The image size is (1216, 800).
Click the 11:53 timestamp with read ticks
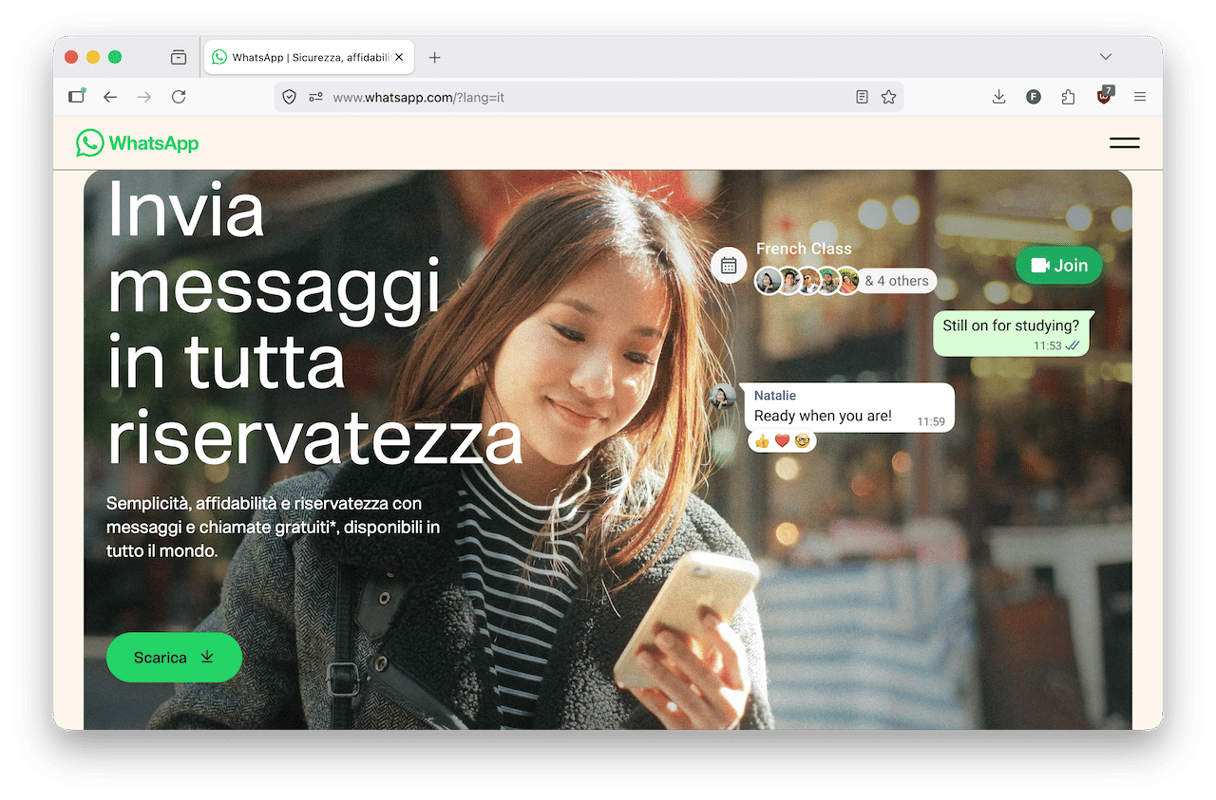click(x=1057, y=346)
